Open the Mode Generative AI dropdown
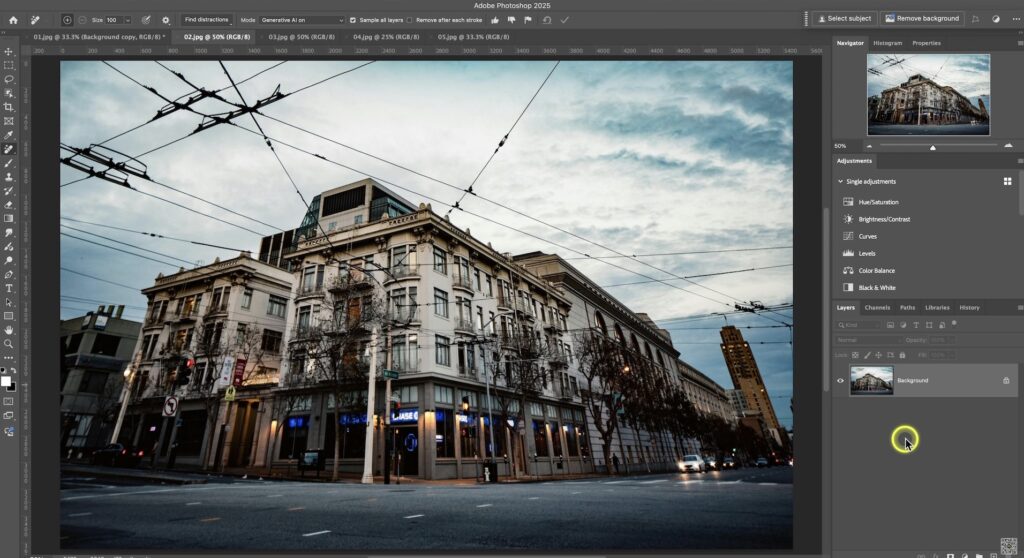 [302, 20]
